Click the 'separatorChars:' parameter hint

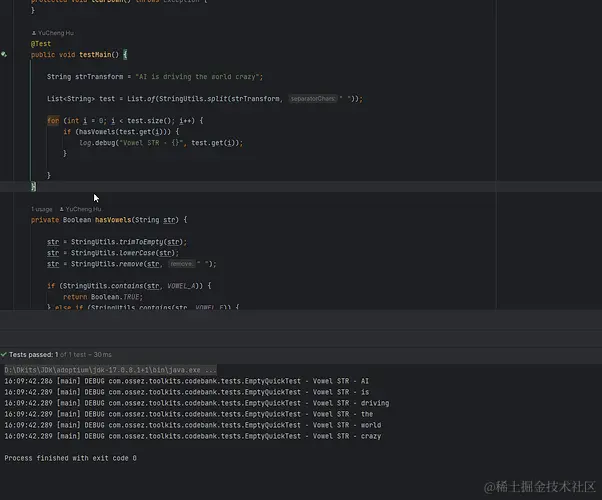[x=313, y=99]
